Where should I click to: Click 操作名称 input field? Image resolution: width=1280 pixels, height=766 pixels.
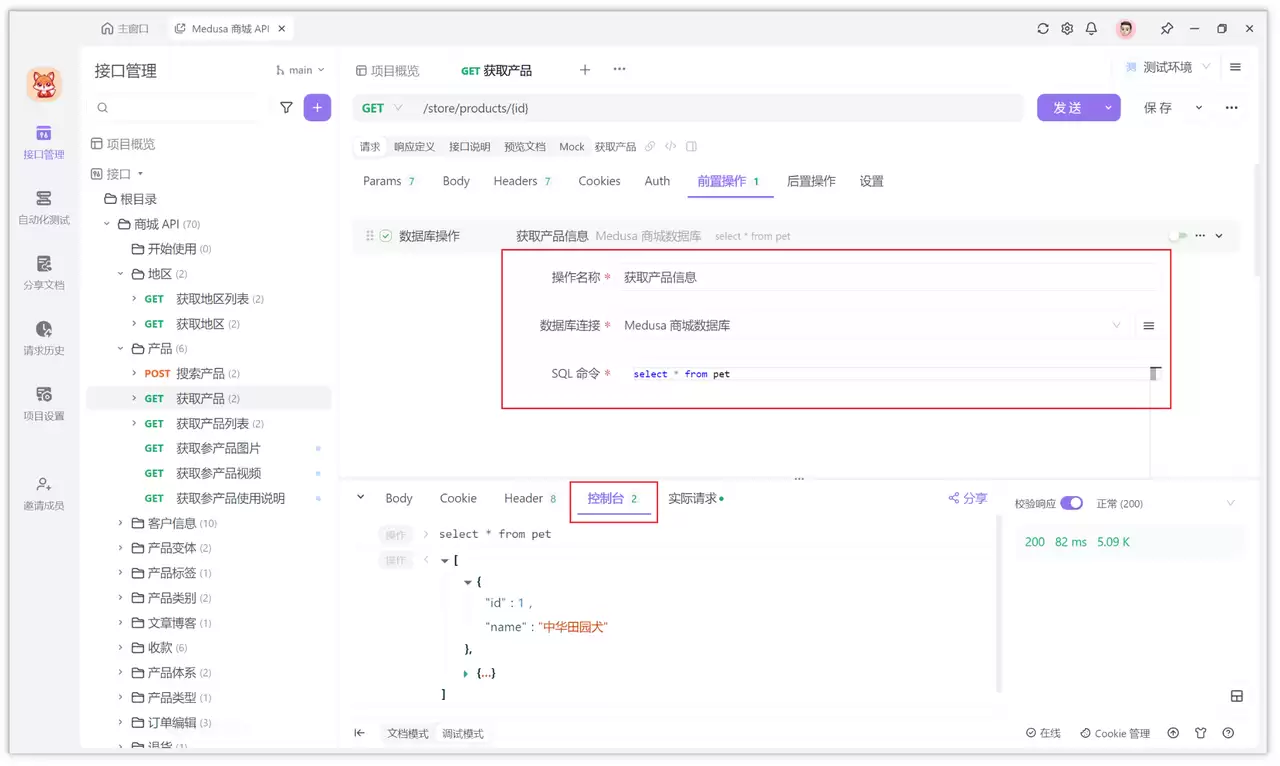889,277
